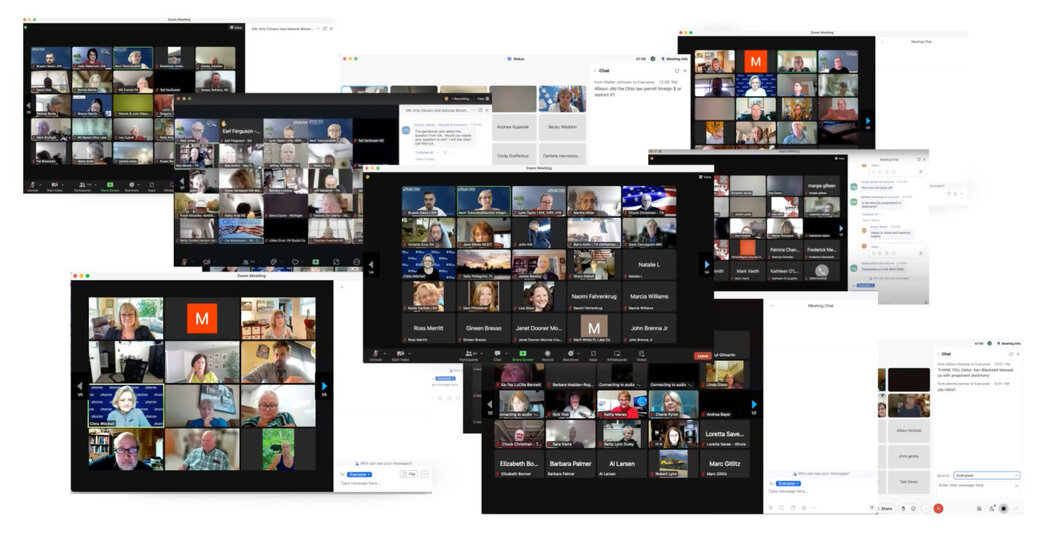Image resolution: width=1050 pixels, height=549 pixels.
Task: Select Ross Merritt tile in center window
Action: (429, 329)
